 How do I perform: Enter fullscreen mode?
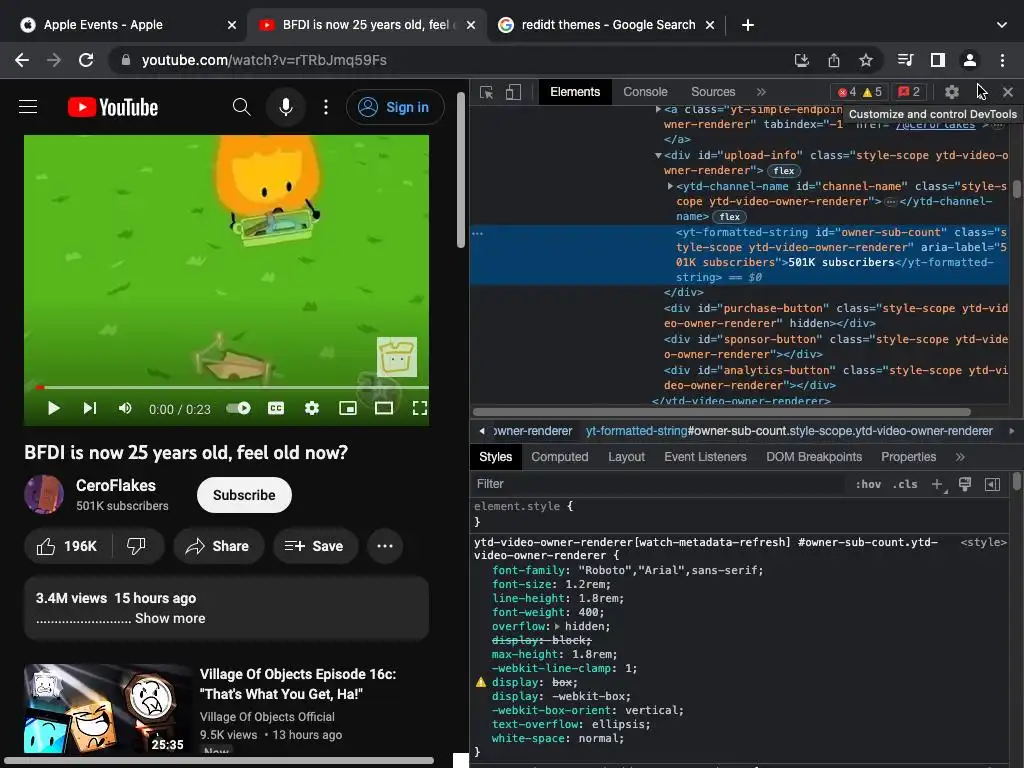point(420,409)
